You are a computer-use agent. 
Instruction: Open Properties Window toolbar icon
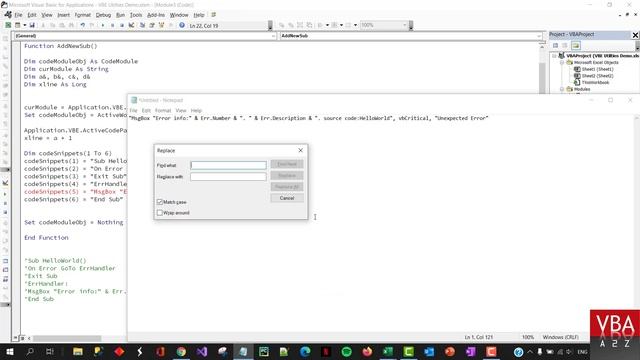[x=152, y=25]
